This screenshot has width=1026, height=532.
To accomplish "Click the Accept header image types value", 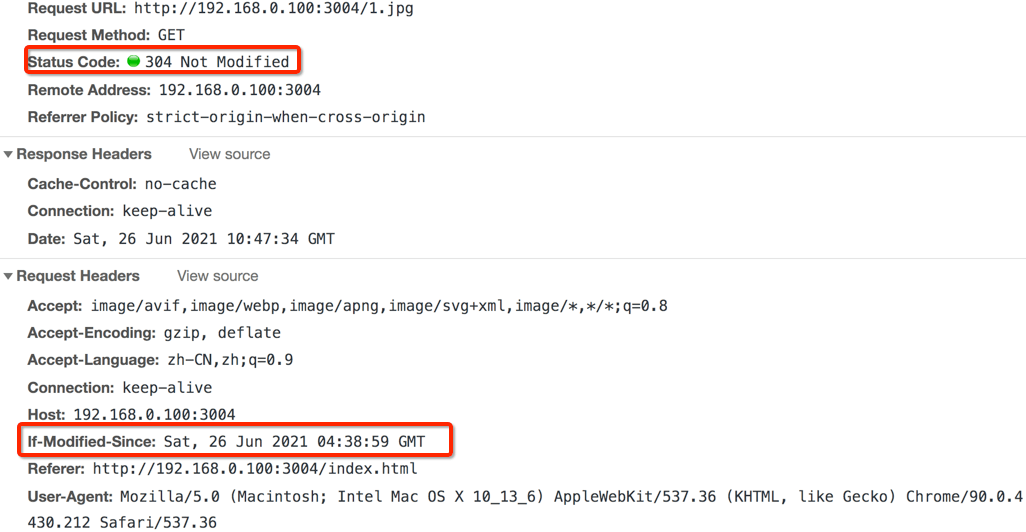I will click(379, 306).
